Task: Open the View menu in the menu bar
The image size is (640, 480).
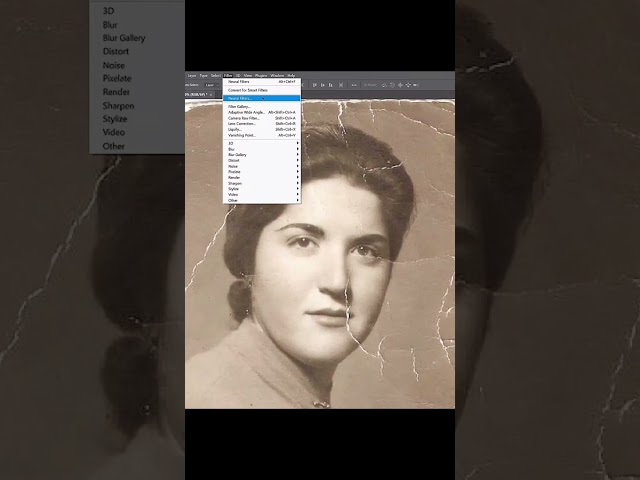Action: click(x=248, y=76)
